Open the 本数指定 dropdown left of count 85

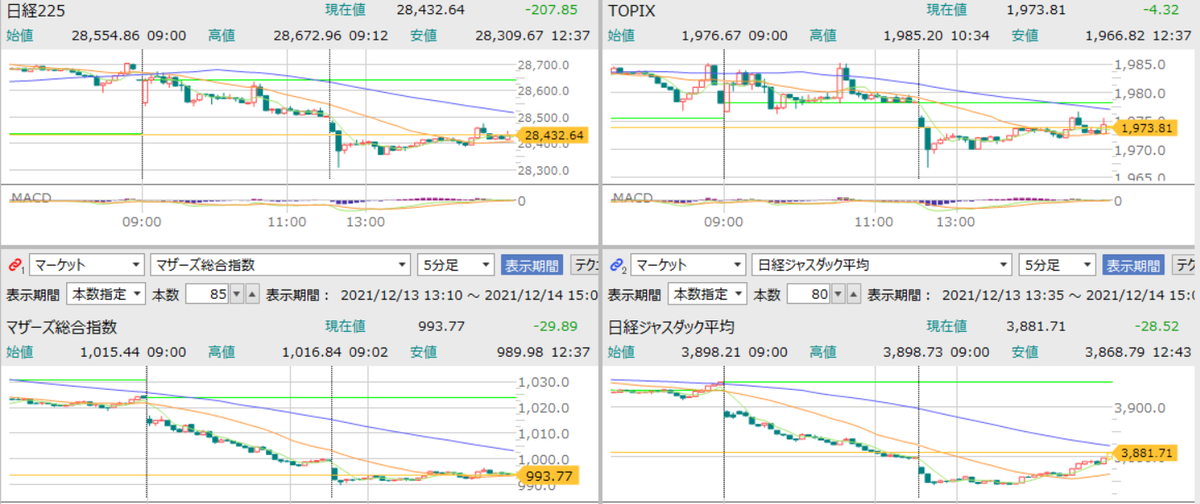105,295
